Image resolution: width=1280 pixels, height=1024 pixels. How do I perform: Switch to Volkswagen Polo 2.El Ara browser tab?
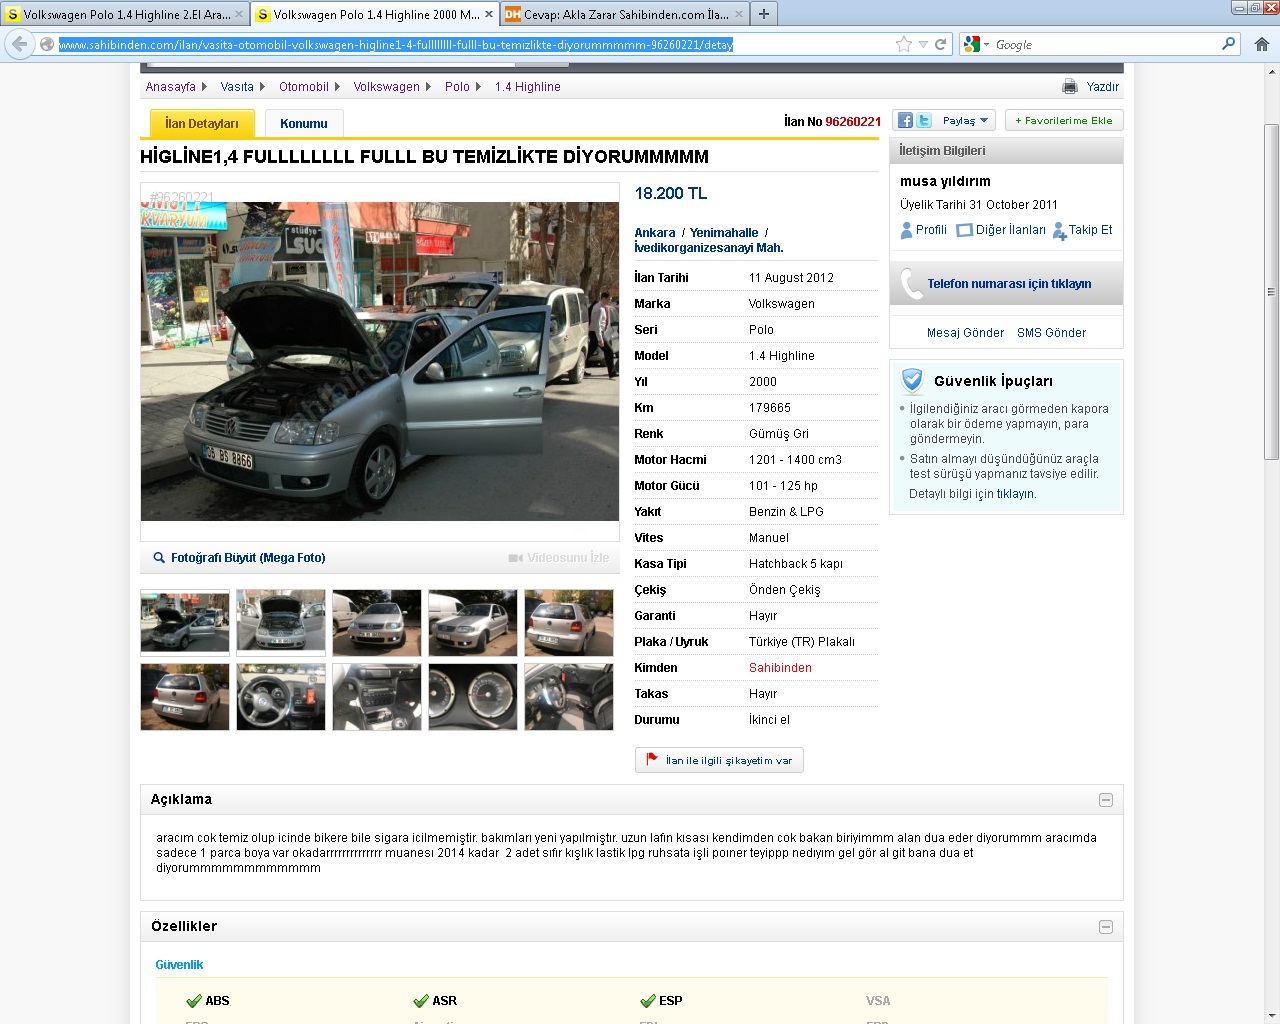click(x=124, y=14)
